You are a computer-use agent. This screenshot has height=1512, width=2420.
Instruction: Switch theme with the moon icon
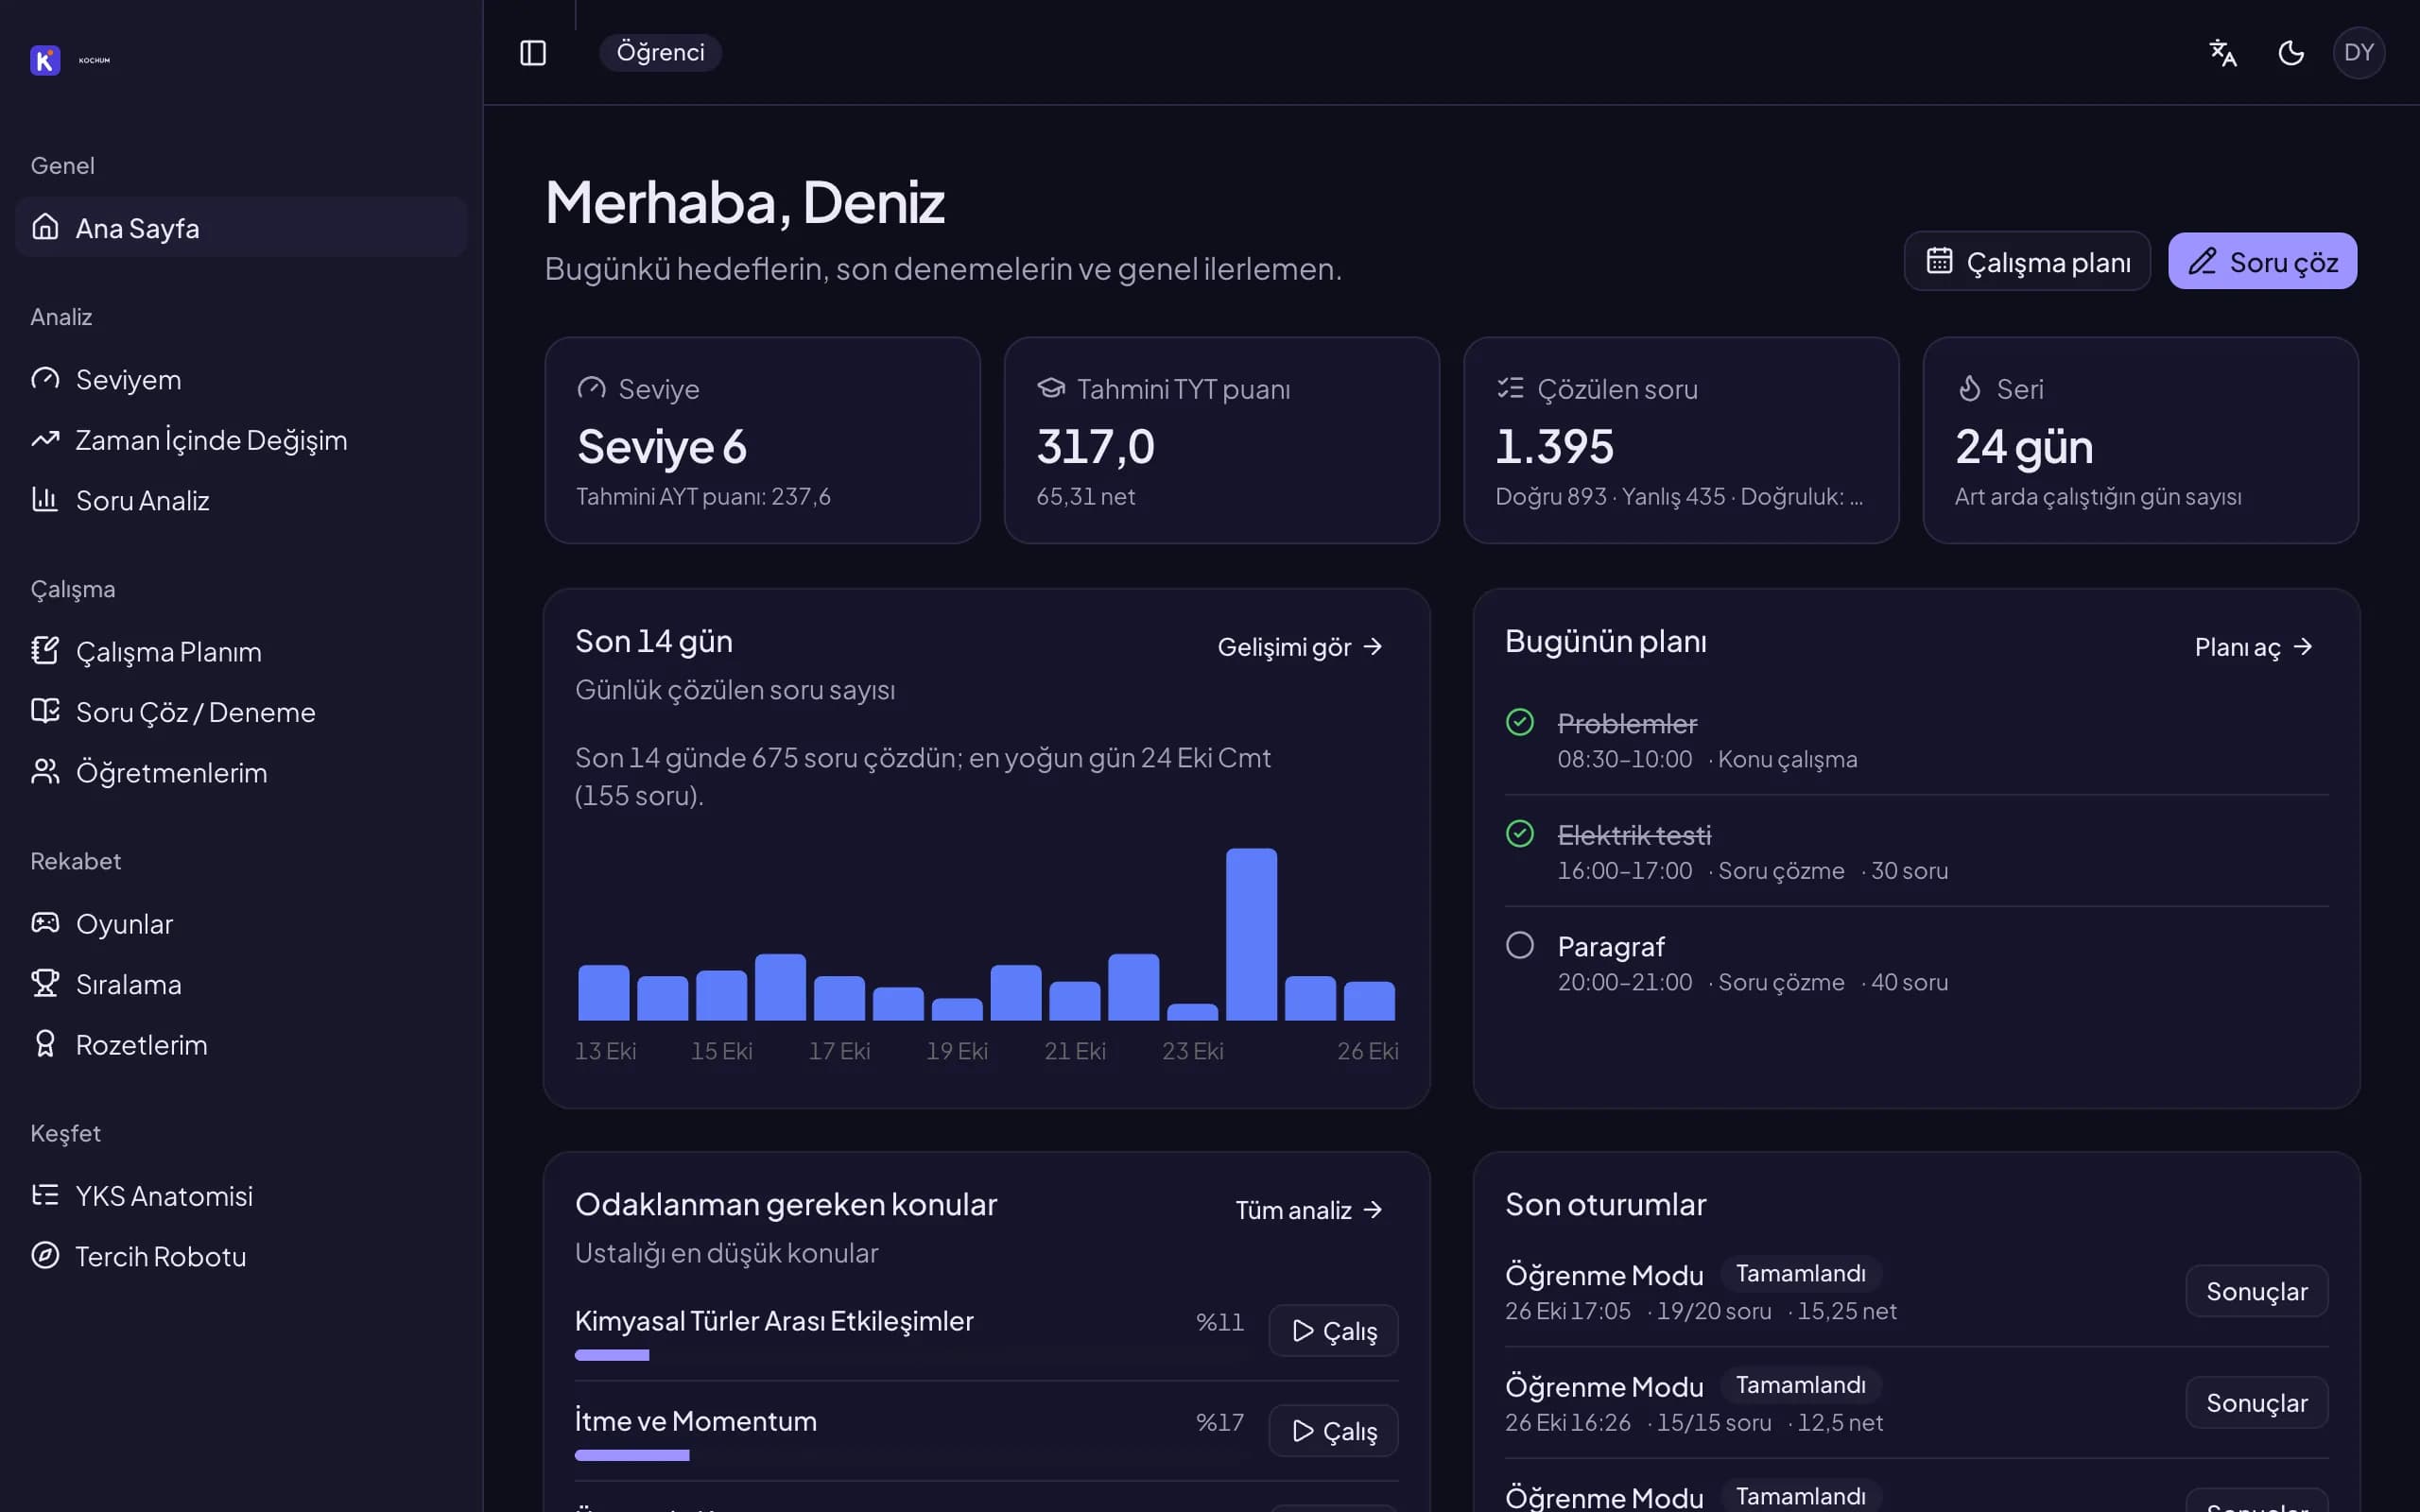click(x=2291, y=53)
